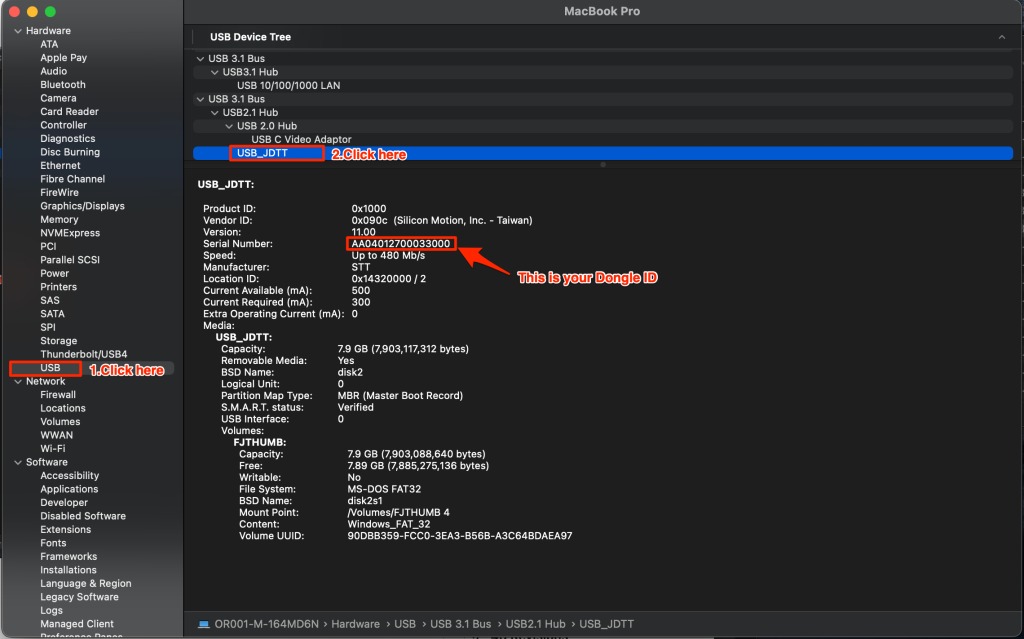Click the green full-screen window button
The image size is (1024, 639).
[51, 11]
